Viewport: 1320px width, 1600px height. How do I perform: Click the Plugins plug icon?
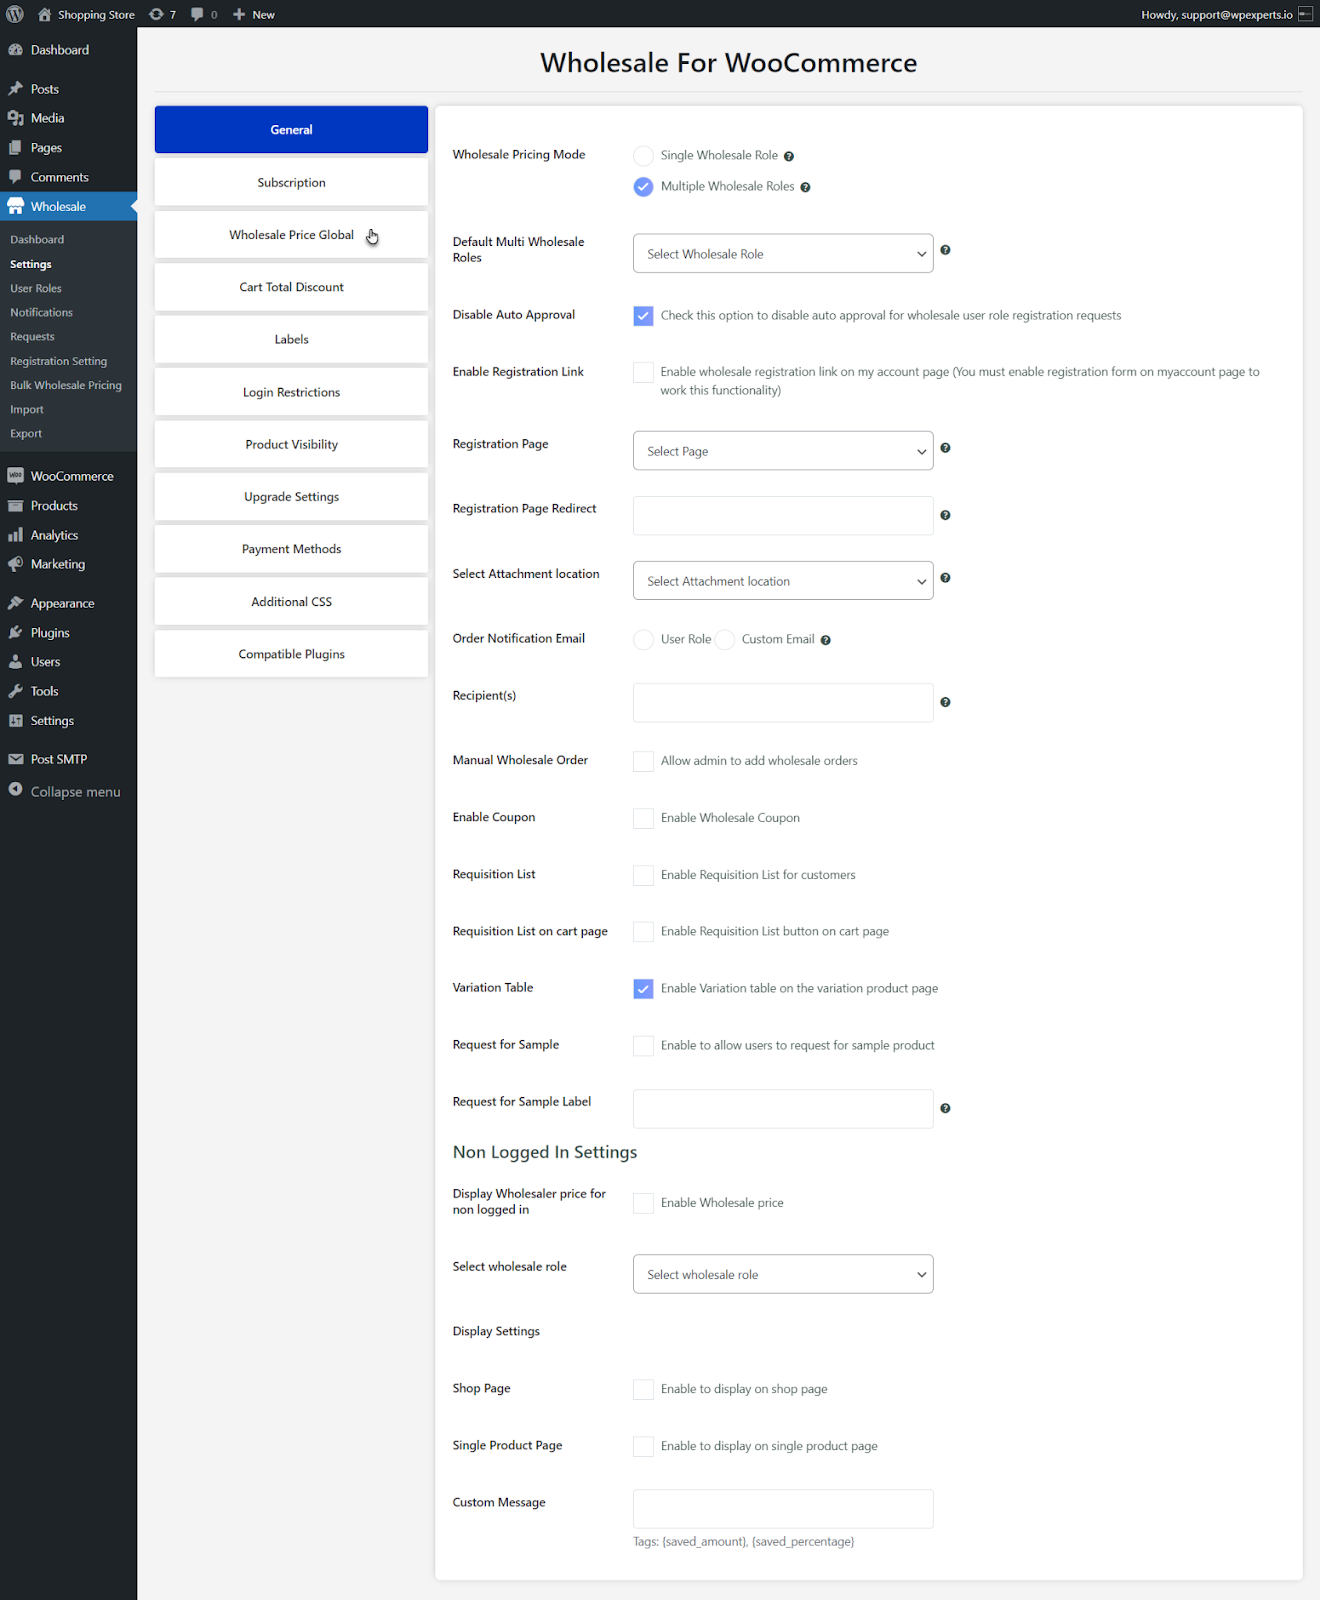[x=15, y=633]
